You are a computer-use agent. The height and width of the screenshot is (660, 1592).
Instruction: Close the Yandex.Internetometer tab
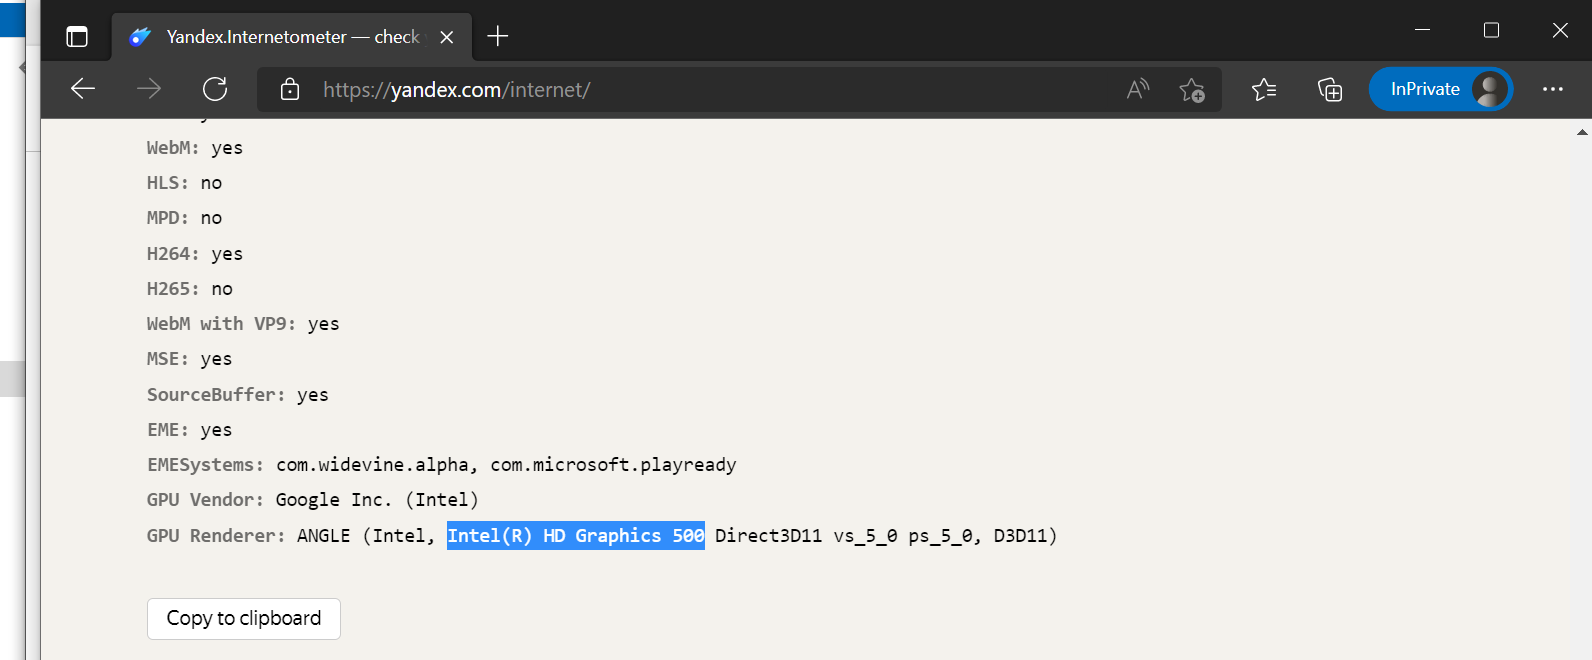[447, 37]
